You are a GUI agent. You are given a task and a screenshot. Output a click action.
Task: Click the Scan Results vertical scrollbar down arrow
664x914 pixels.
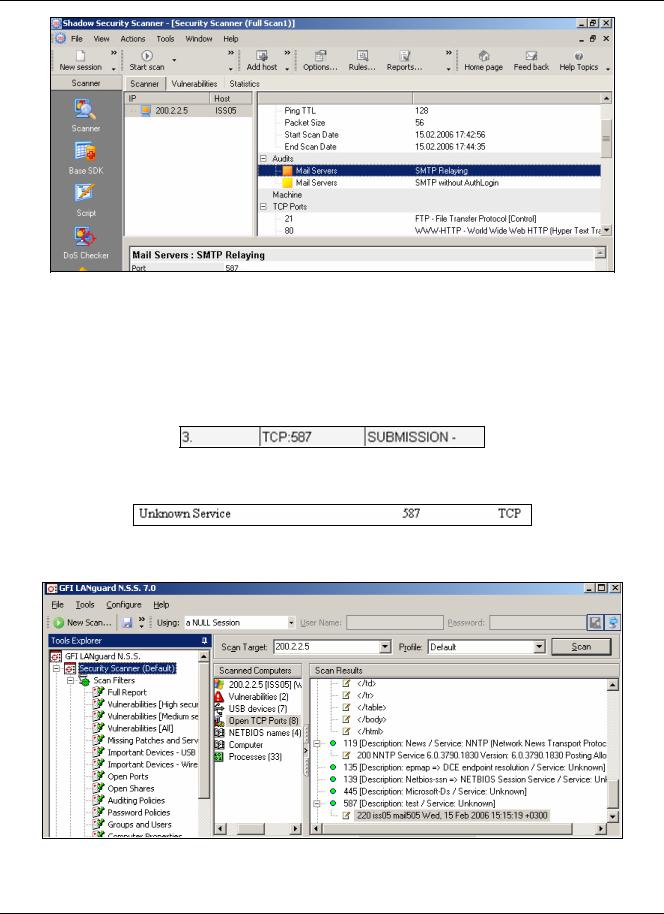point(613,817)
